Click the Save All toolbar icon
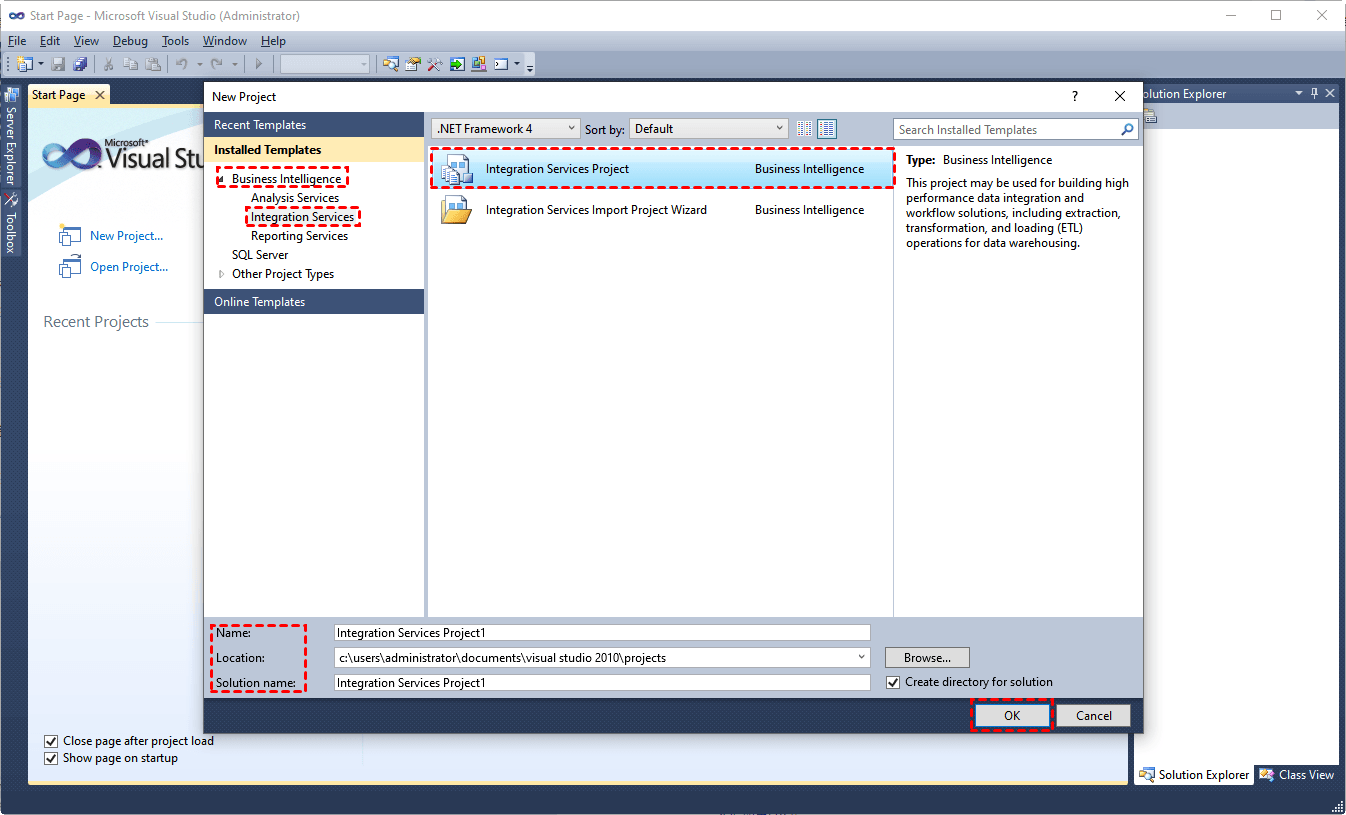The height and width of the screenshot is (815, 1346). click(x=80, y=64)
